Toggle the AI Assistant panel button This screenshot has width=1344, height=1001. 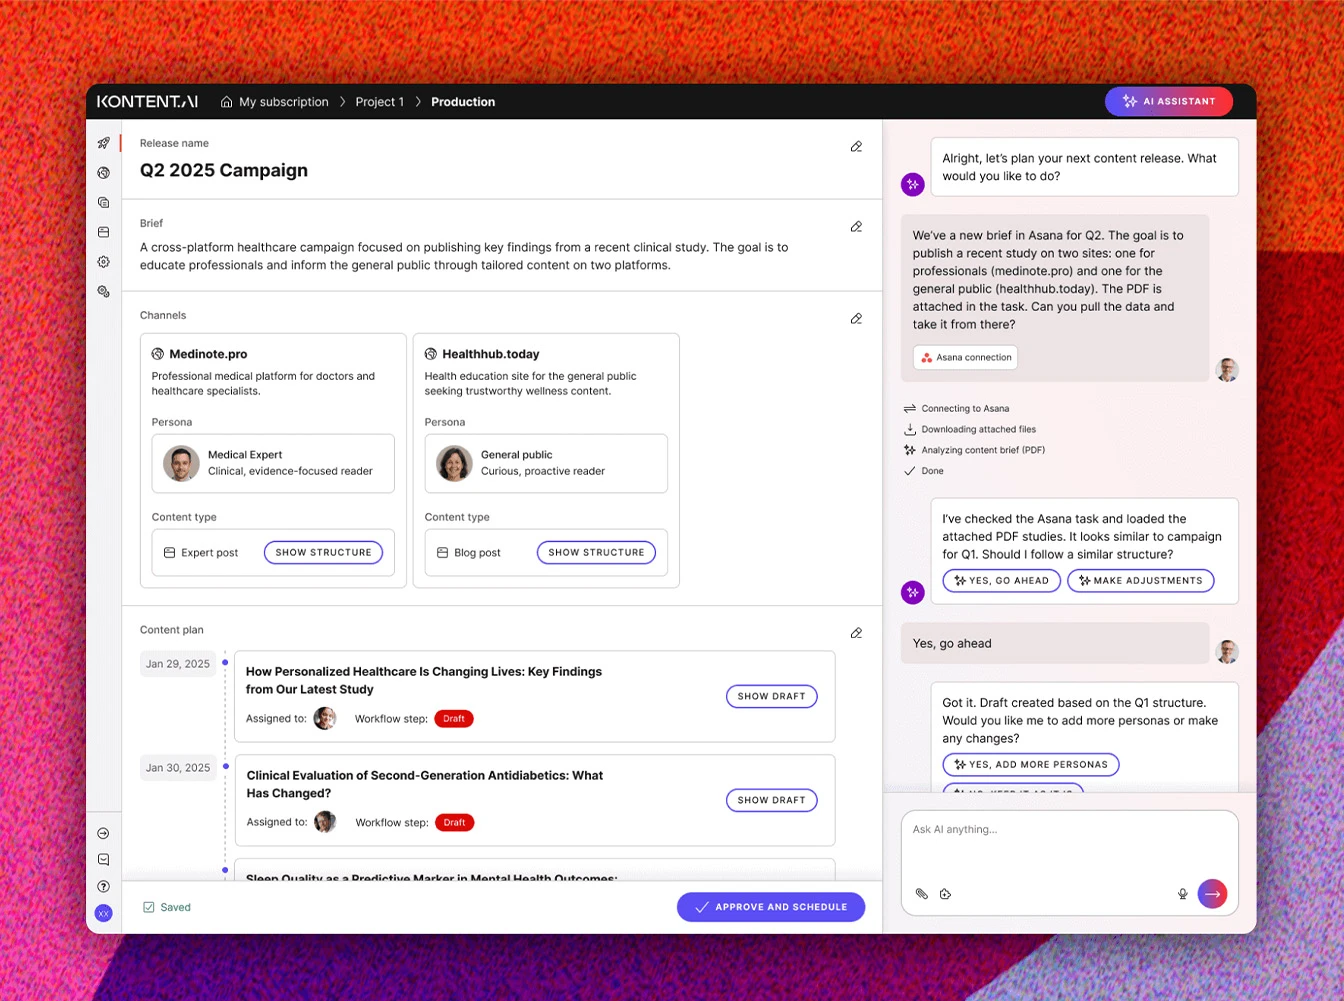point(1168,101)
